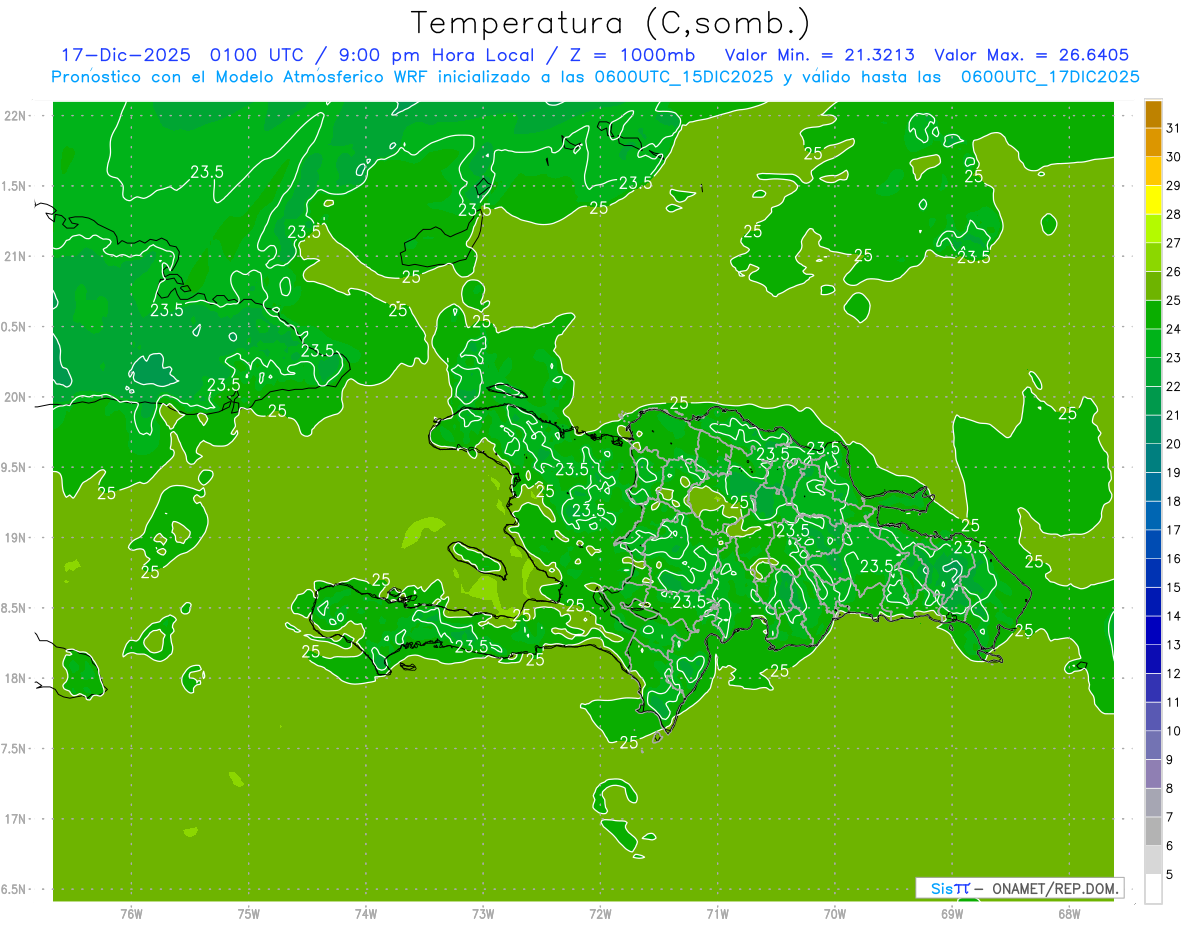Click the '17N' latitude axis label
The height and width of the screenshot is (927, 1200).
(x=16, y=819)
